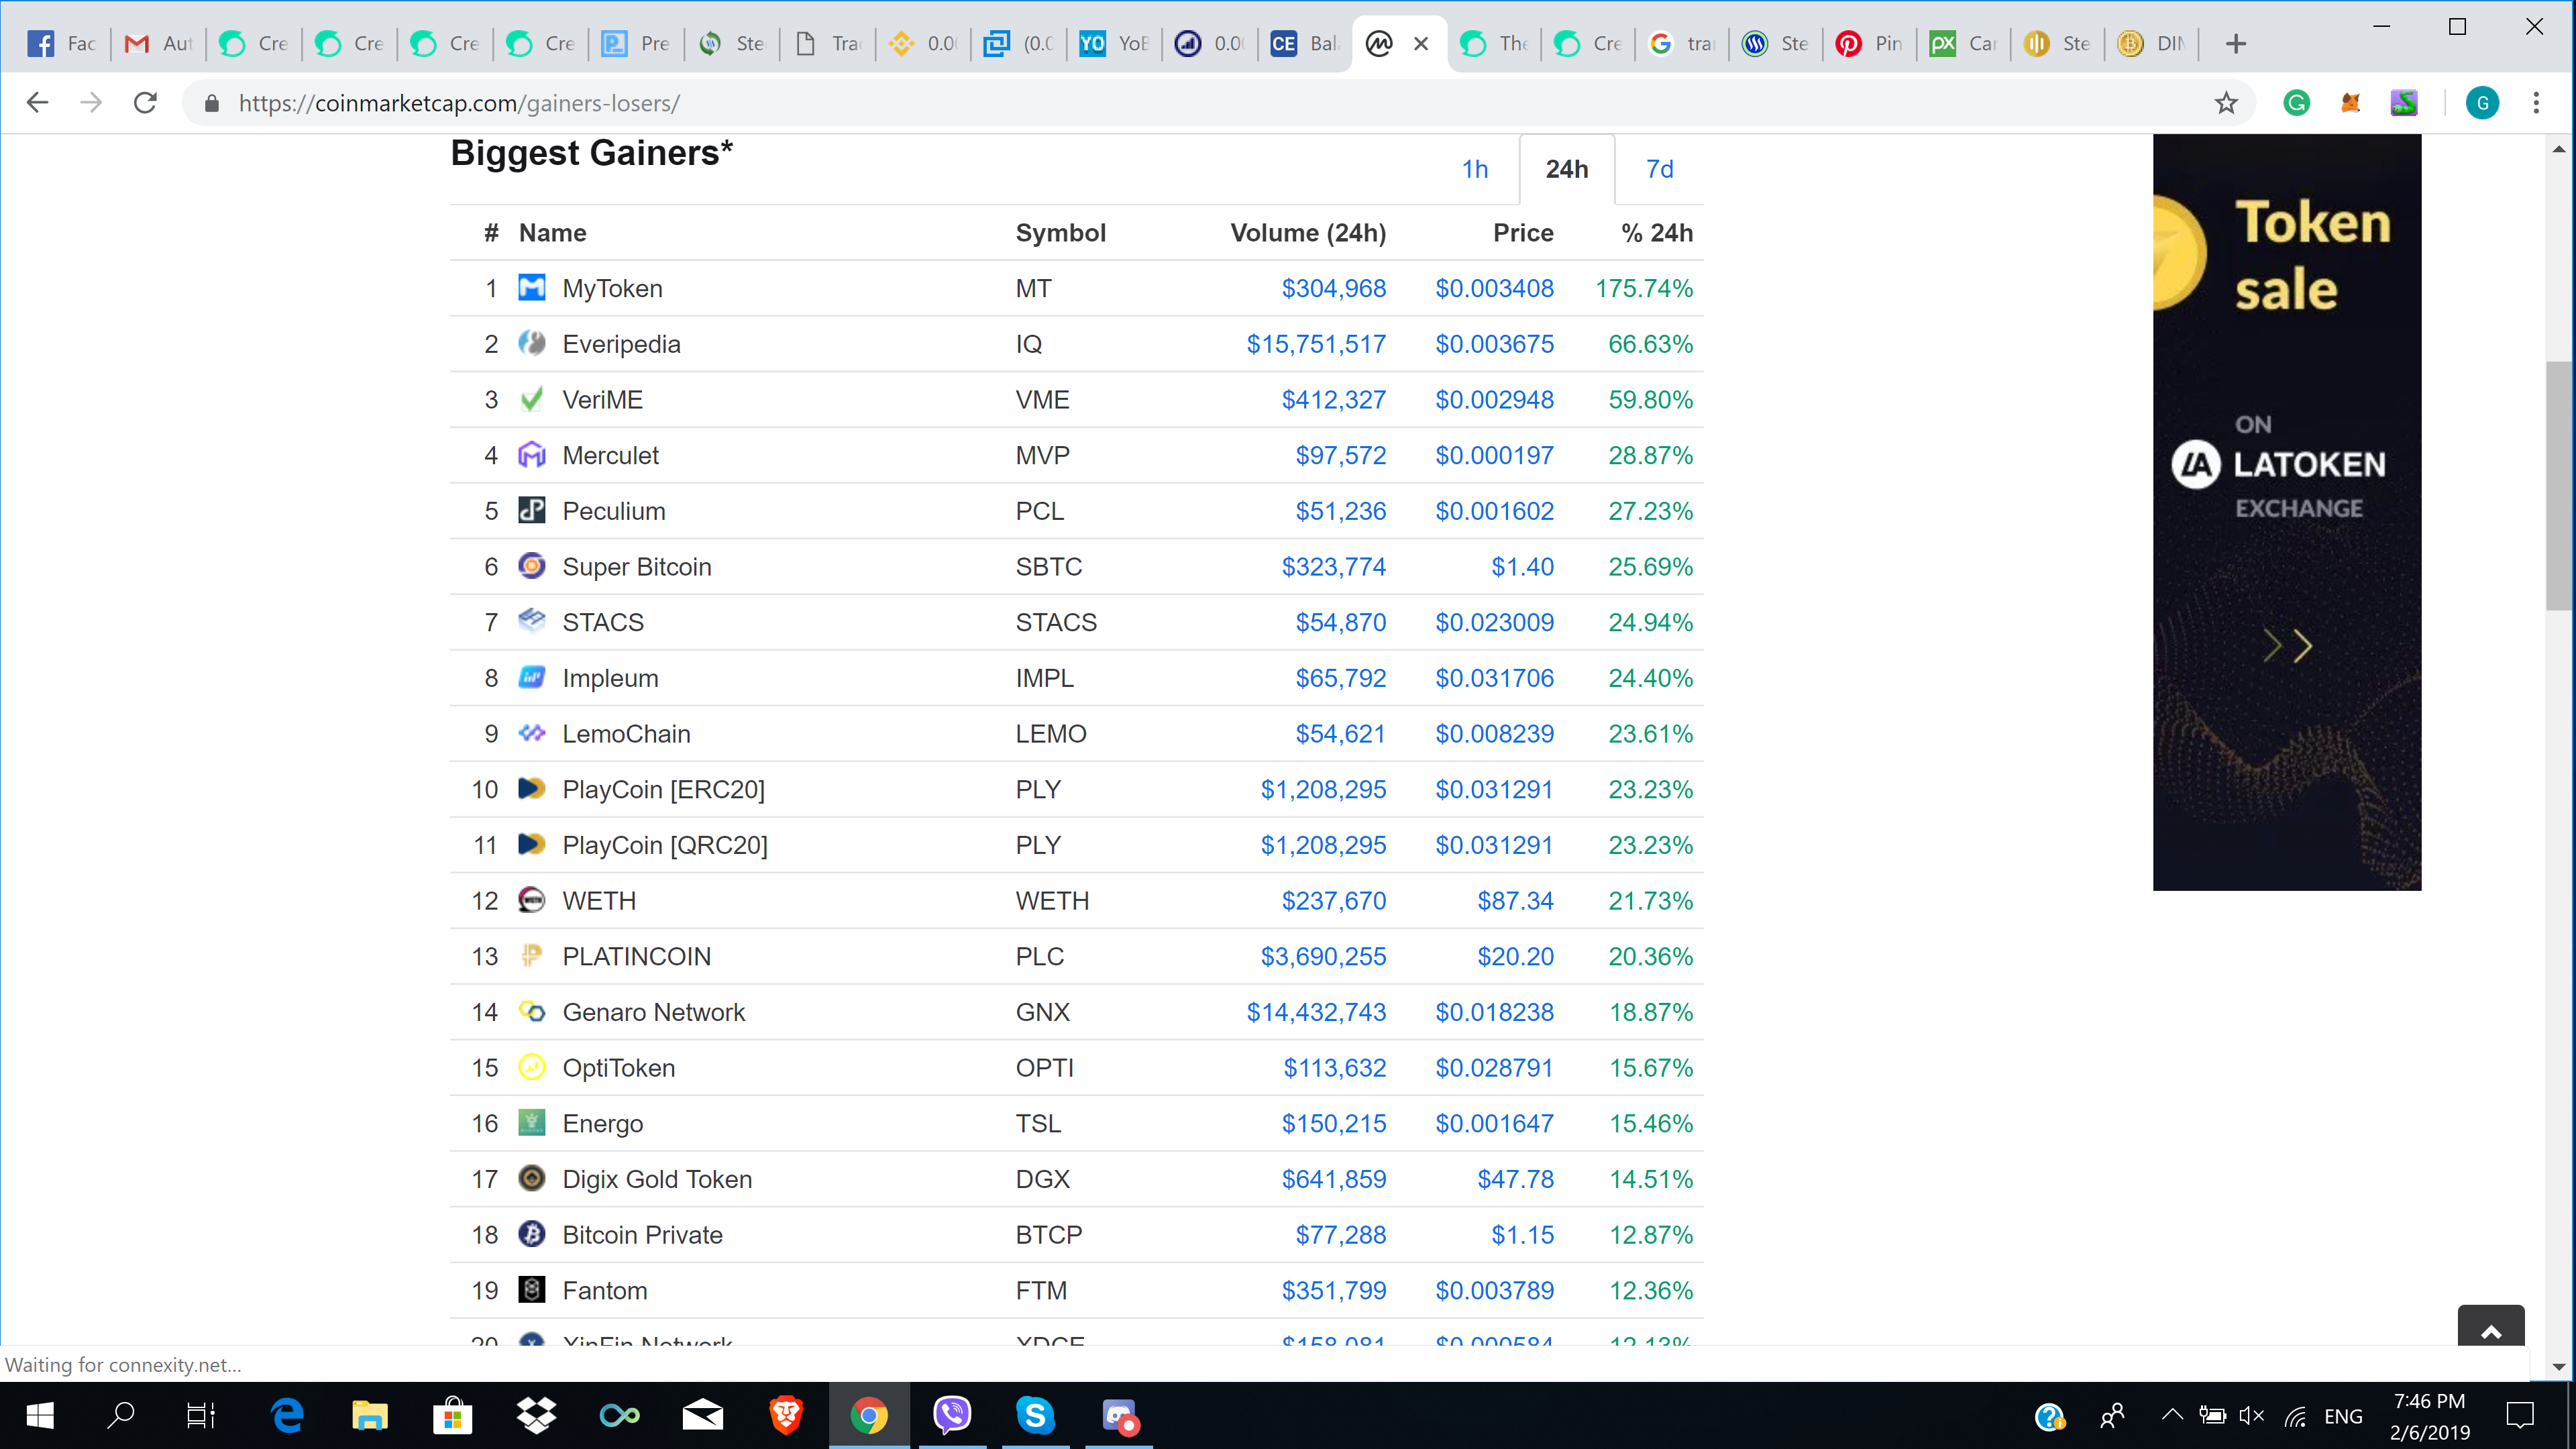The height and width of the screenshot is (1449, 2576).
Task: Open the Windows Start menu
Action: pos(39,1415)
